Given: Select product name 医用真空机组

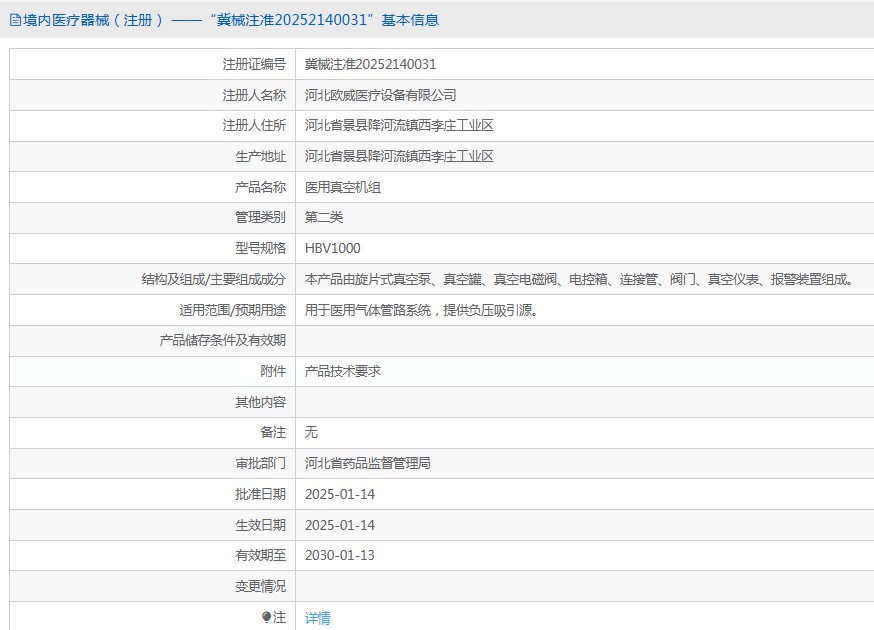Looking at the screenshot, I should [x=343, y=187].
